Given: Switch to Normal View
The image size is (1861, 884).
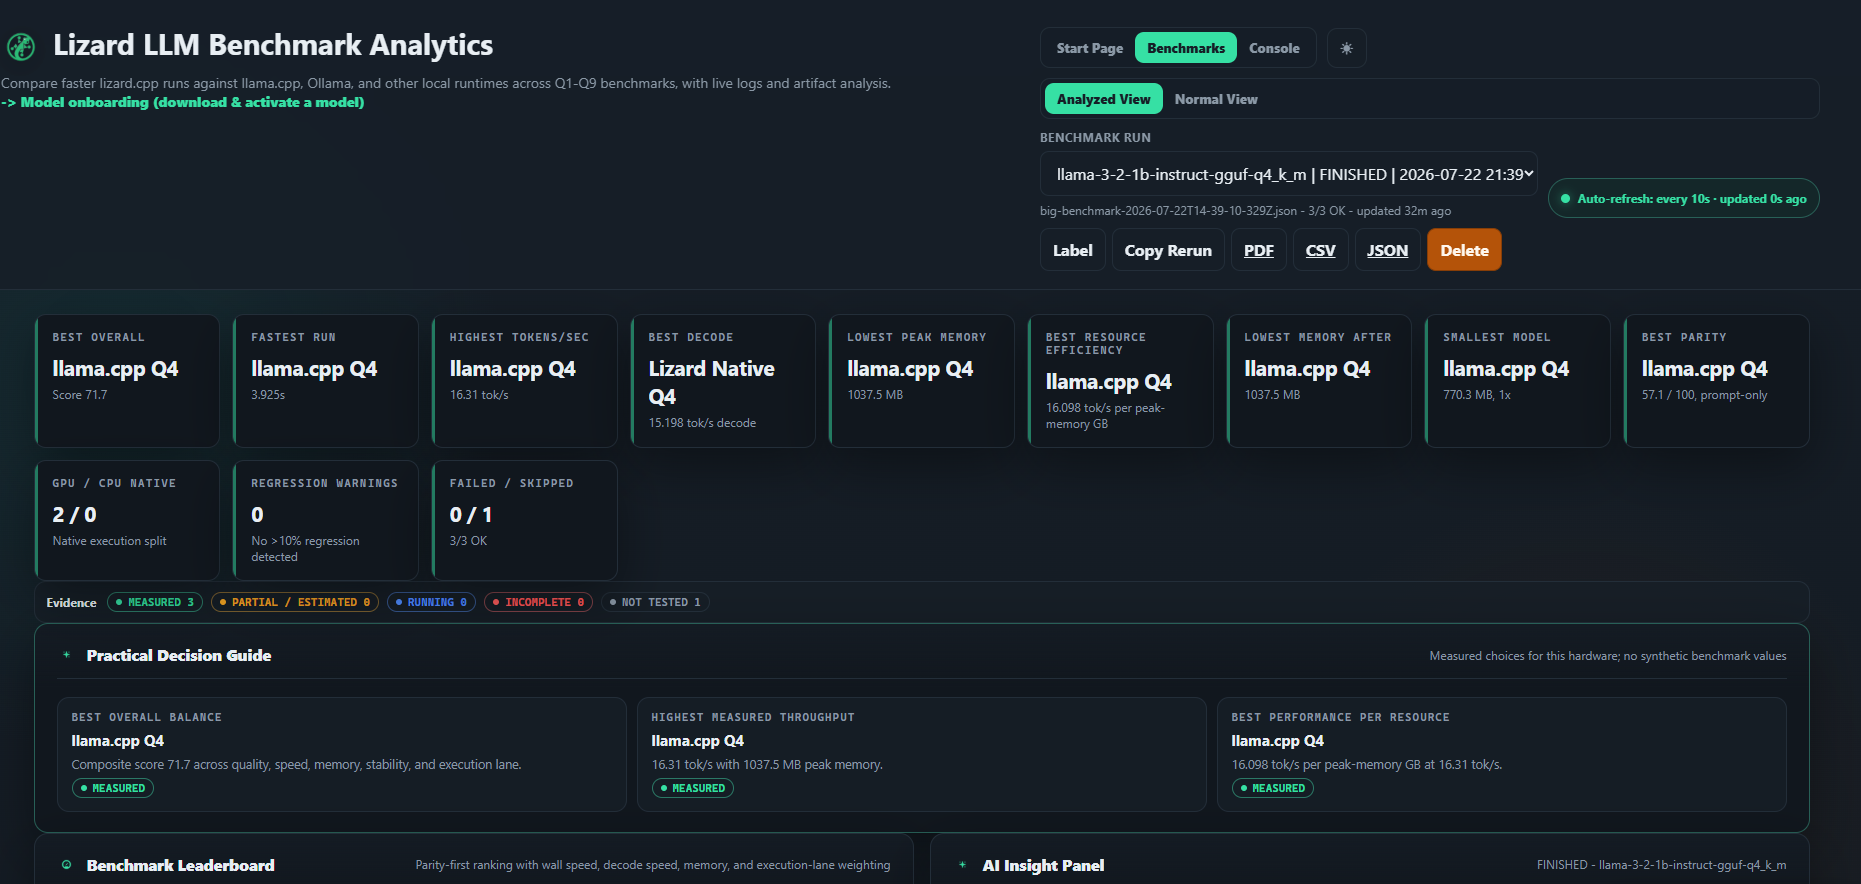Looking at the screenshot, I should 1216,99.
